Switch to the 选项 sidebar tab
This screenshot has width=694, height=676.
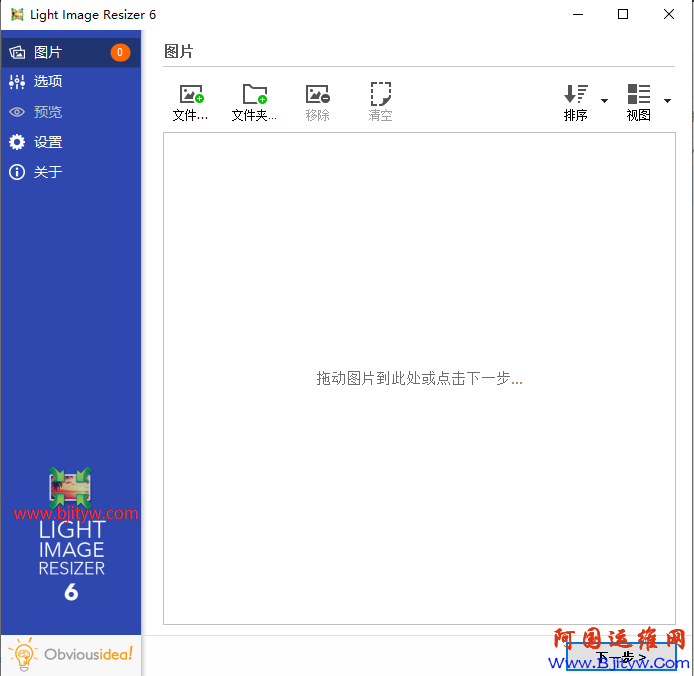(48, 82)
